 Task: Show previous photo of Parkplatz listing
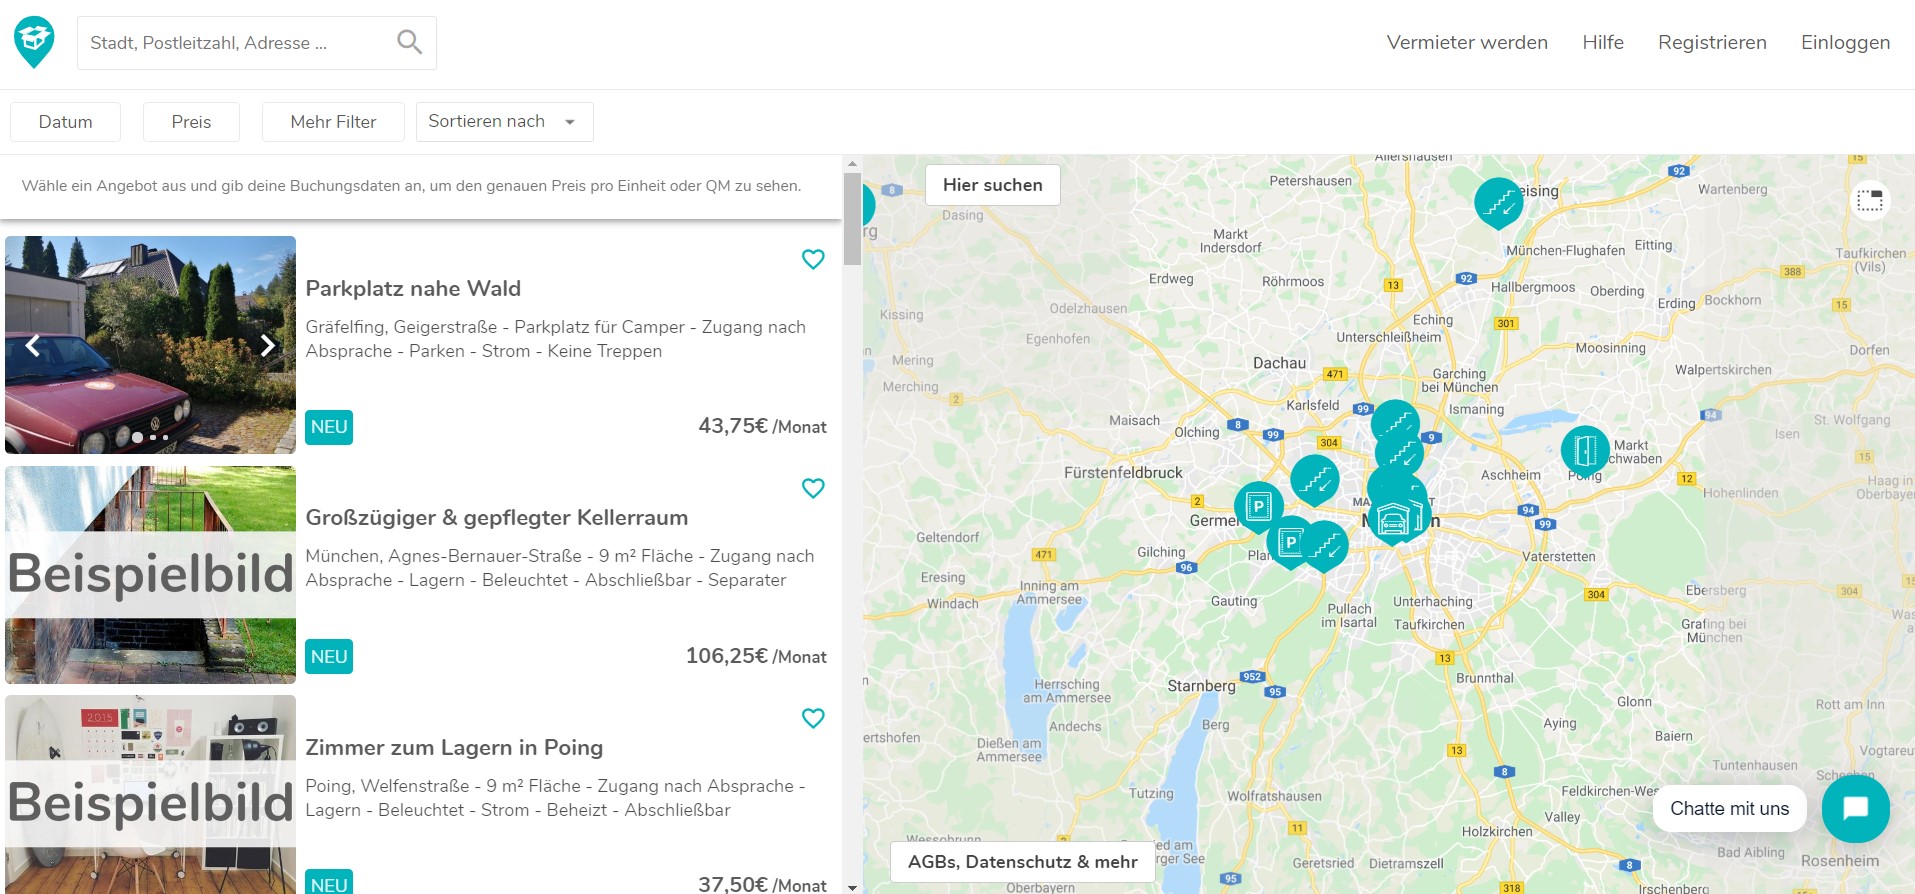click(33, 345)
